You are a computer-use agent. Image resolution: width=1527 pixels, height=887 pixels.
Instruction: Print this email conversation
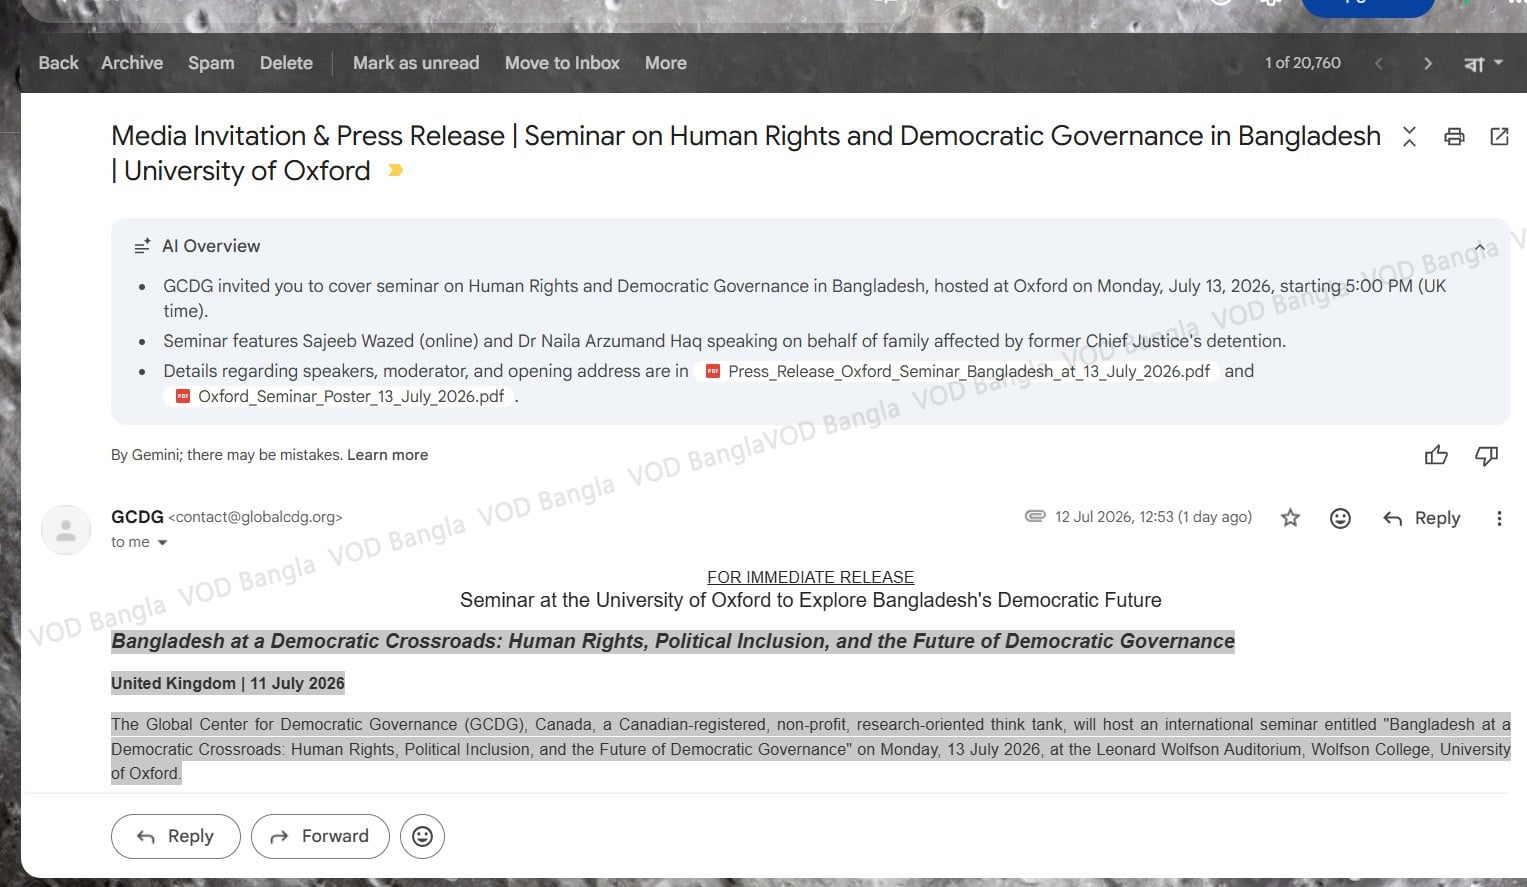tap(1454, 136)
